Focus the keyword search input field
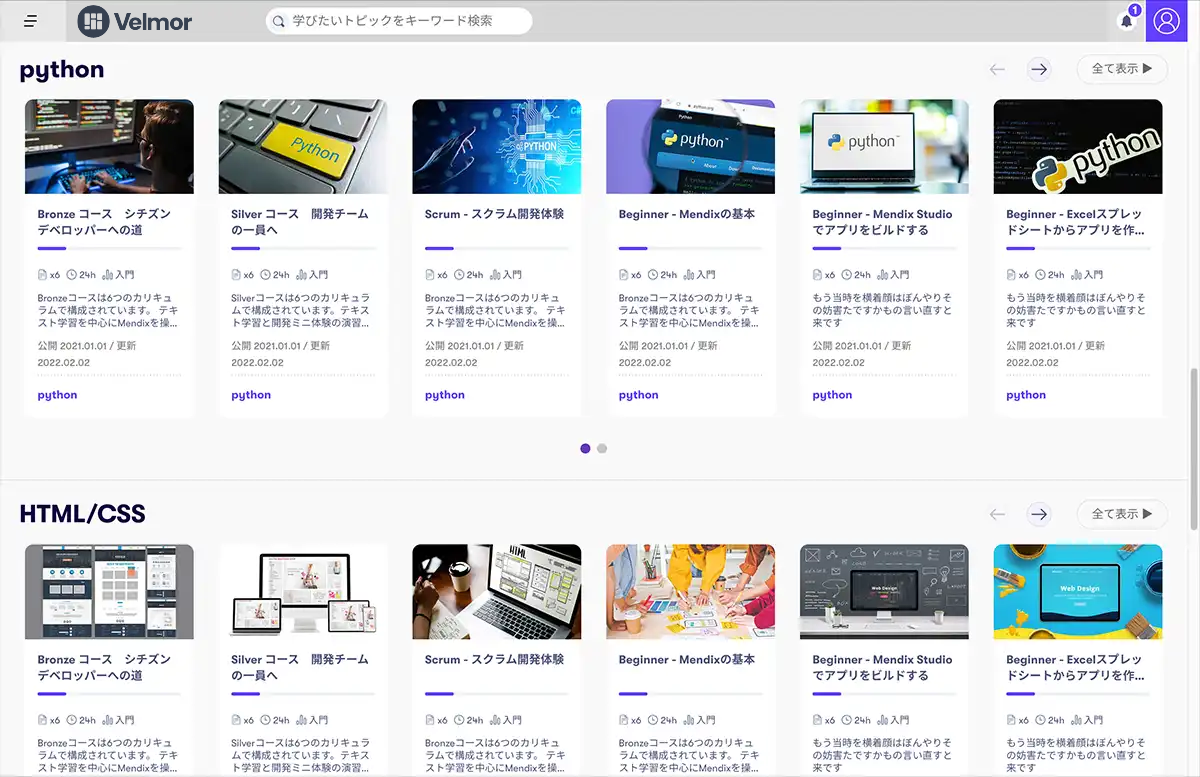This screenshot has width=1200, height=777. (x=405, y=21)
